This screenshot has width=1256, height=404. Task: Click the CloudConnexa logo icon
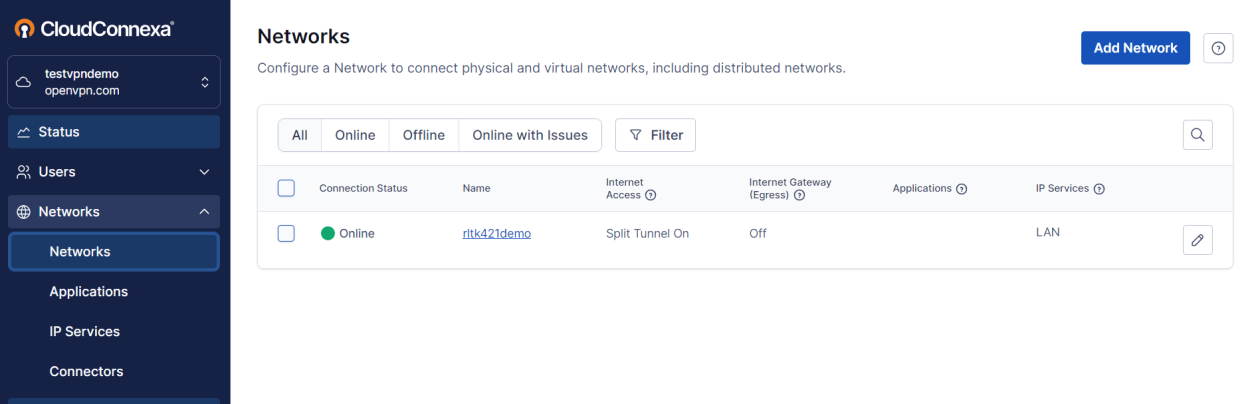pyautogui.click(x=24, y=29)
